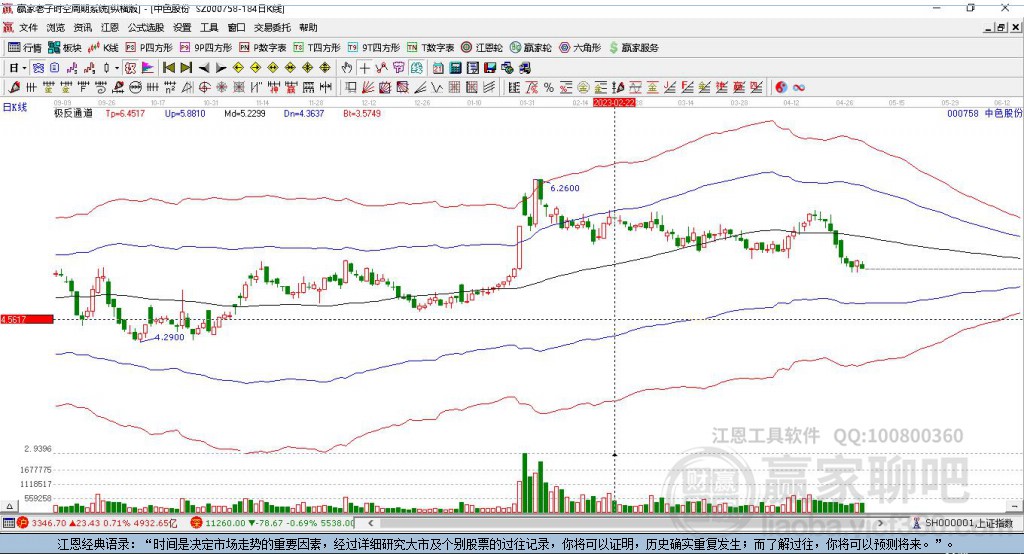Click the red 4.5617 price tag
The height and width of the screenshot is (554, 1024).
[27, 319]
